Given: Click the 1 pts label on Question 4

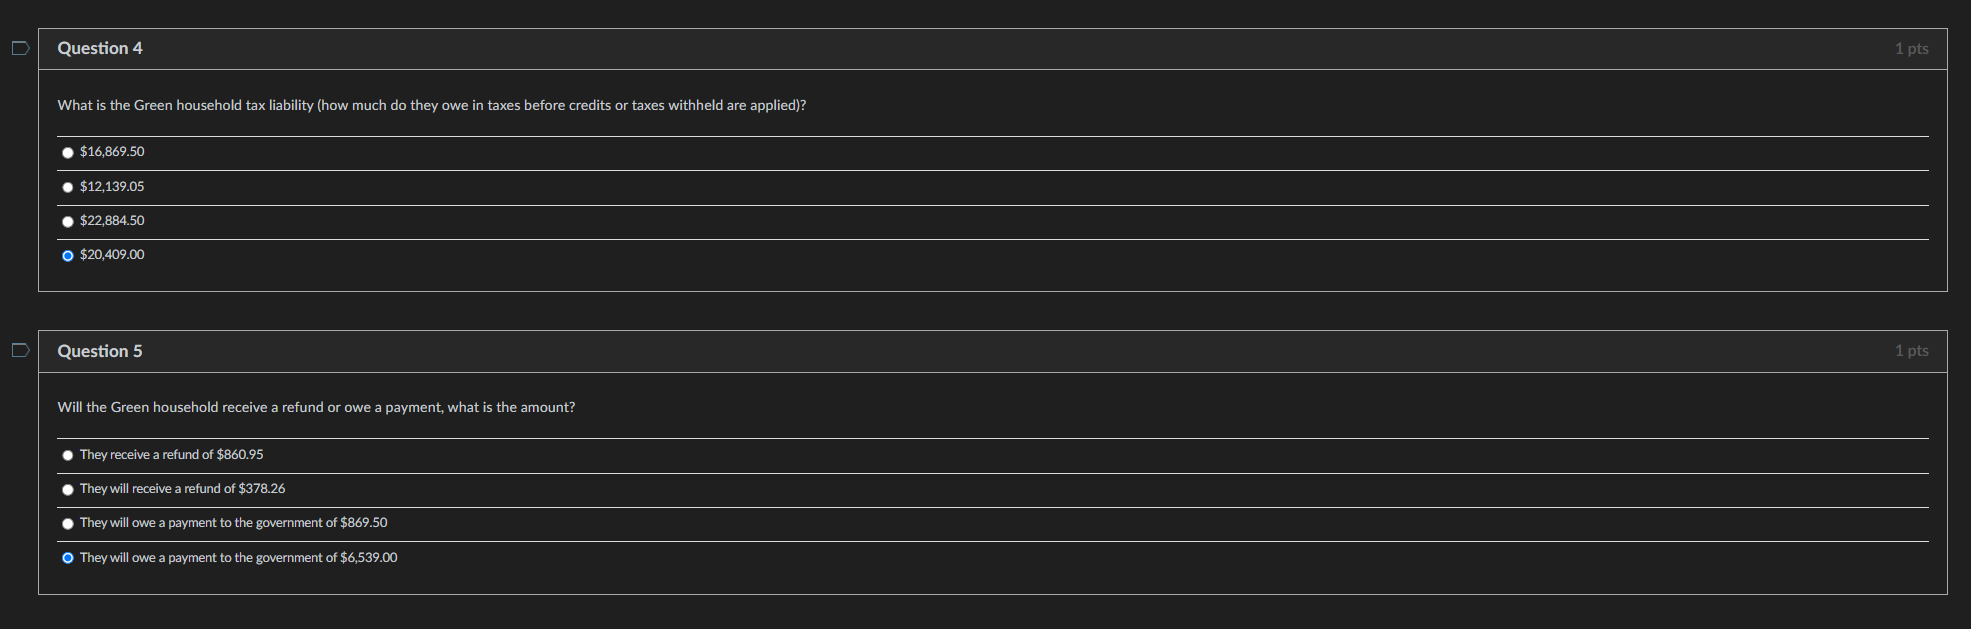Looking at the screenshot, I should click(x=1911, y=47).
